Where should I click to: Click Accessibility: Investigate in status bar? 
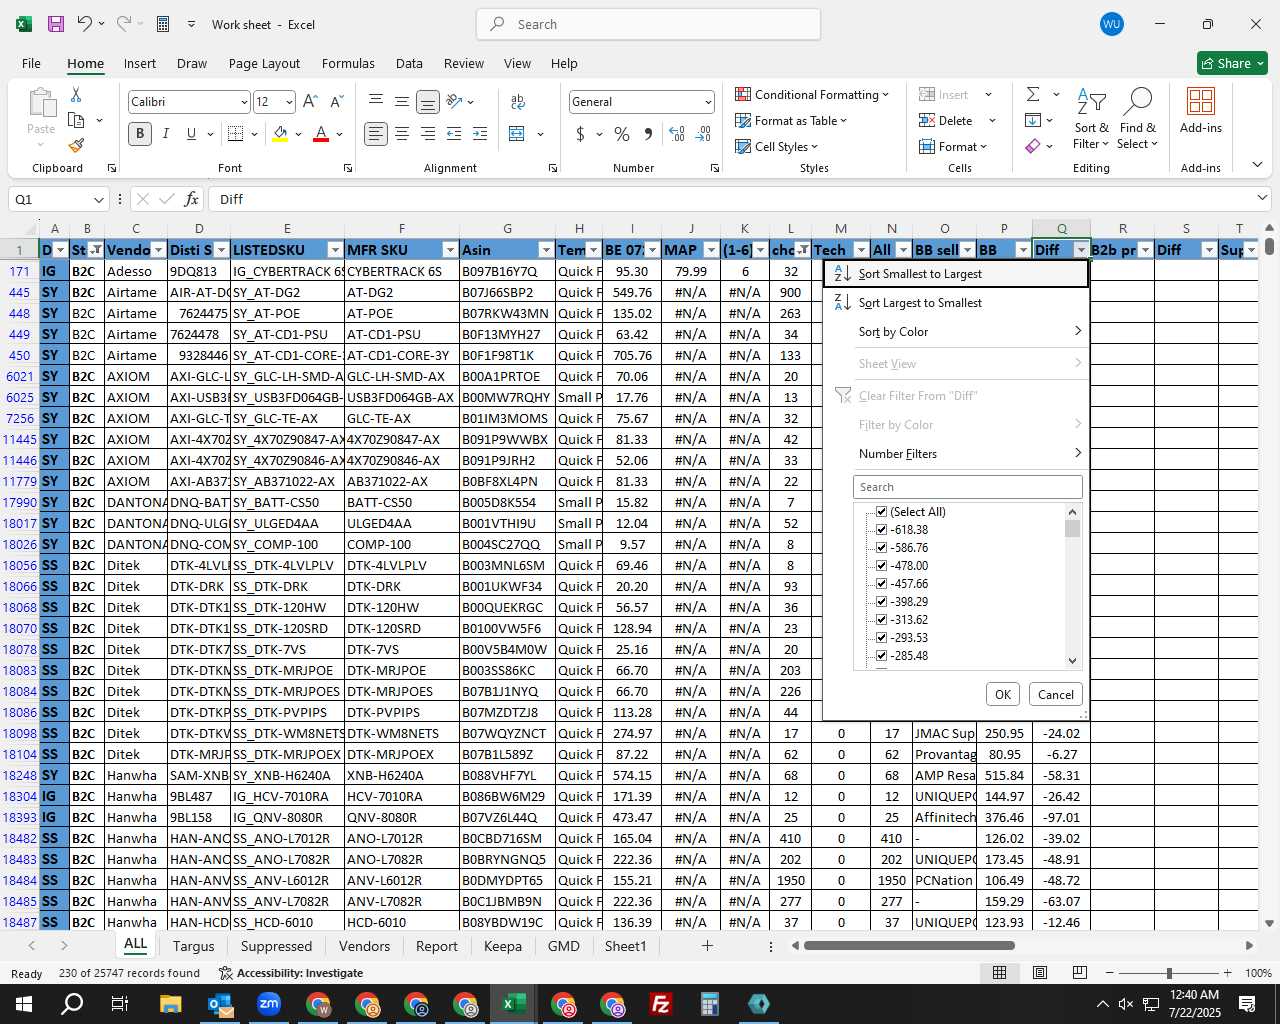[x=291, y=973]
